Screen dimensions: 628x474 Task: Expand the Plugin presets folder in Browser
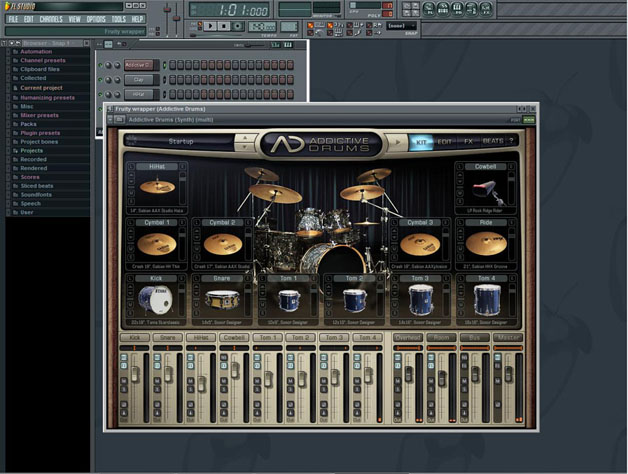point(40,133)
